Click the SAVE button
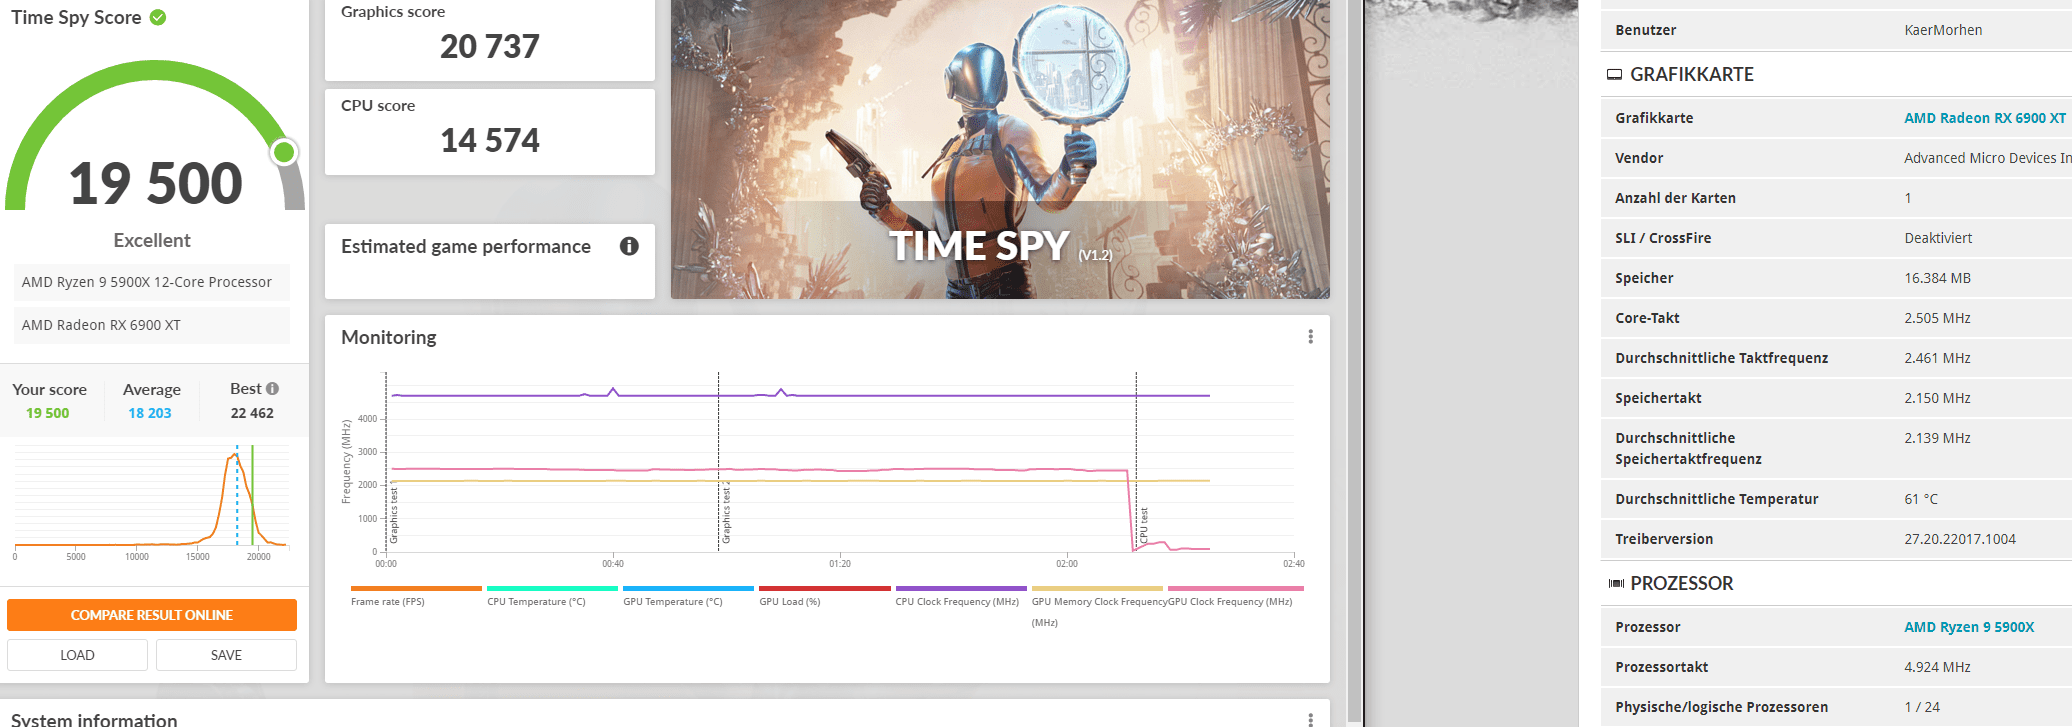2072x727 pixels. pos(226,655)
